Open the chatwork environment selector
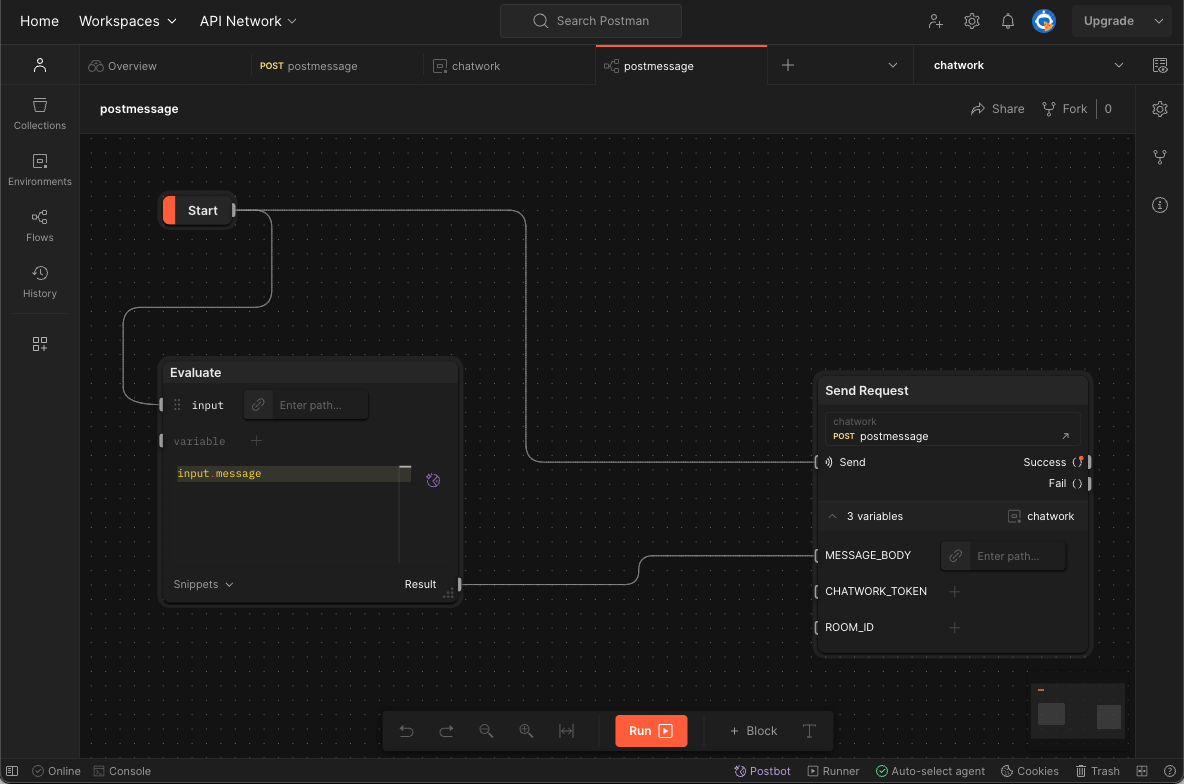 [x=1028, y=66]
